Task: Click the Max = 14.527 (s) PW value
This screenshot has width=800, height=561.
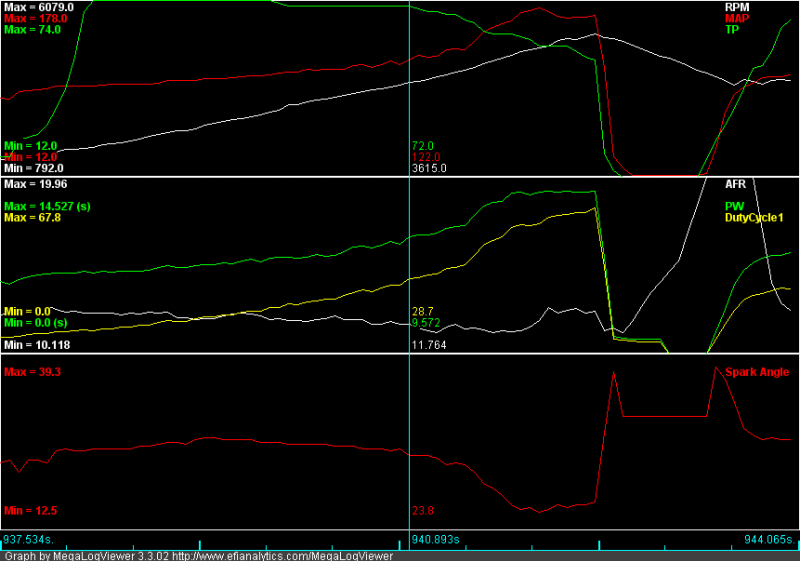Action: click(x=47, y=207)
